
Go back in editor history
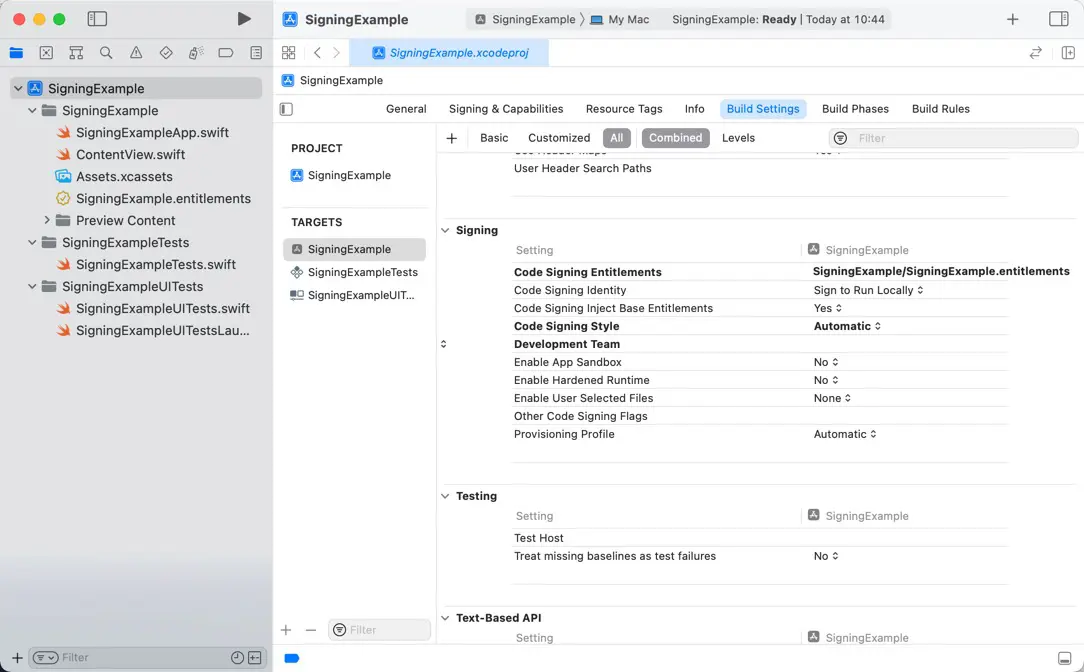pyautogui.click(x=317, y=53)
